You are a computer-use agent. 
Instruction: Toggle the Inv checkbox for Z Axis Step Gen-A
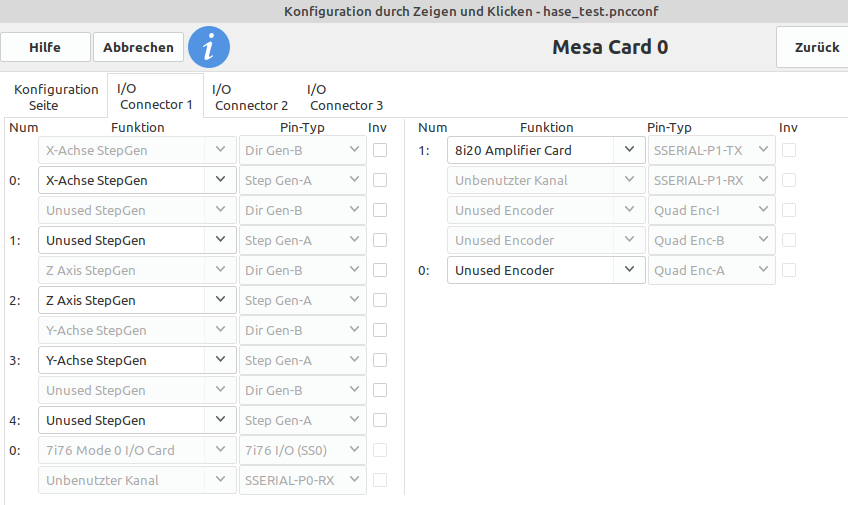coord(380,300)
